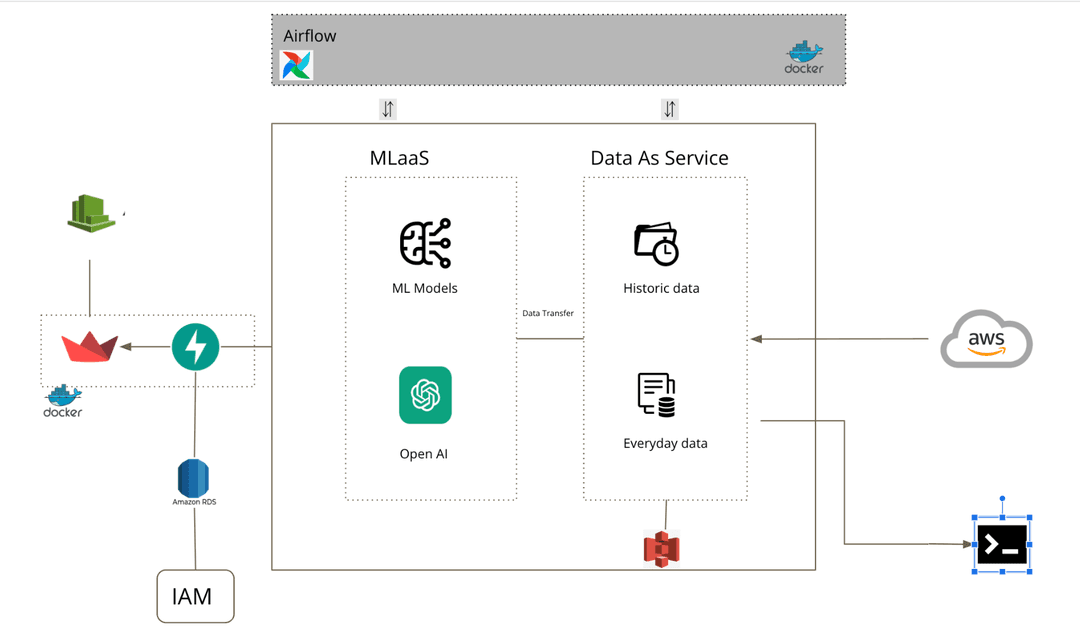Click the MLaaS heading text

click(399, 158)
